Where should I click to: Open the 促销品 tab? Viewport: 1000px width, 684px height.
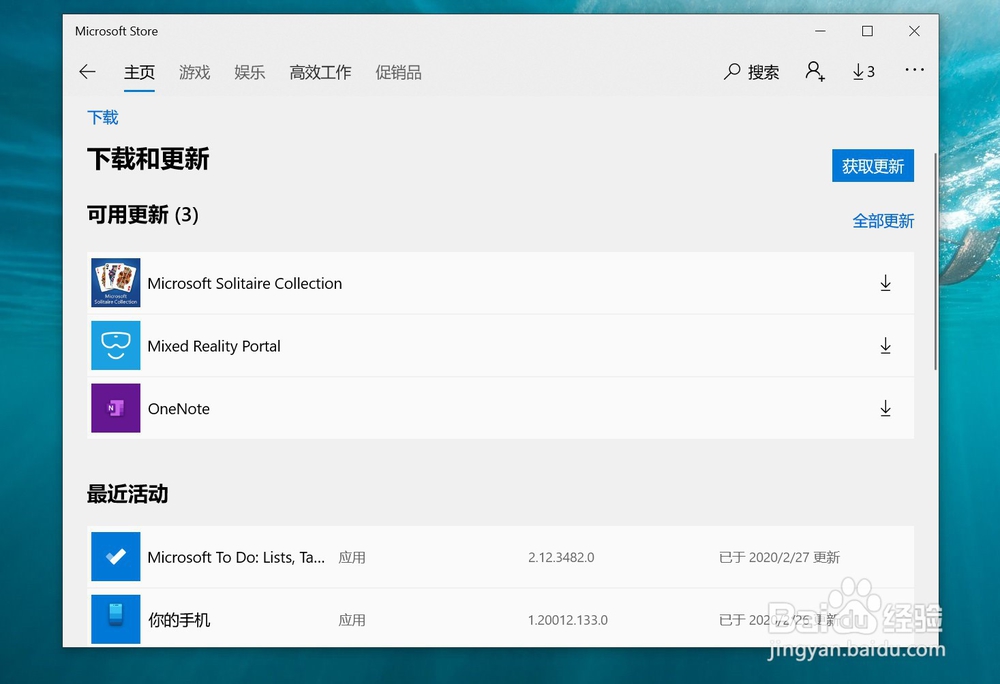pyautogui.click(x=398, y=73)
